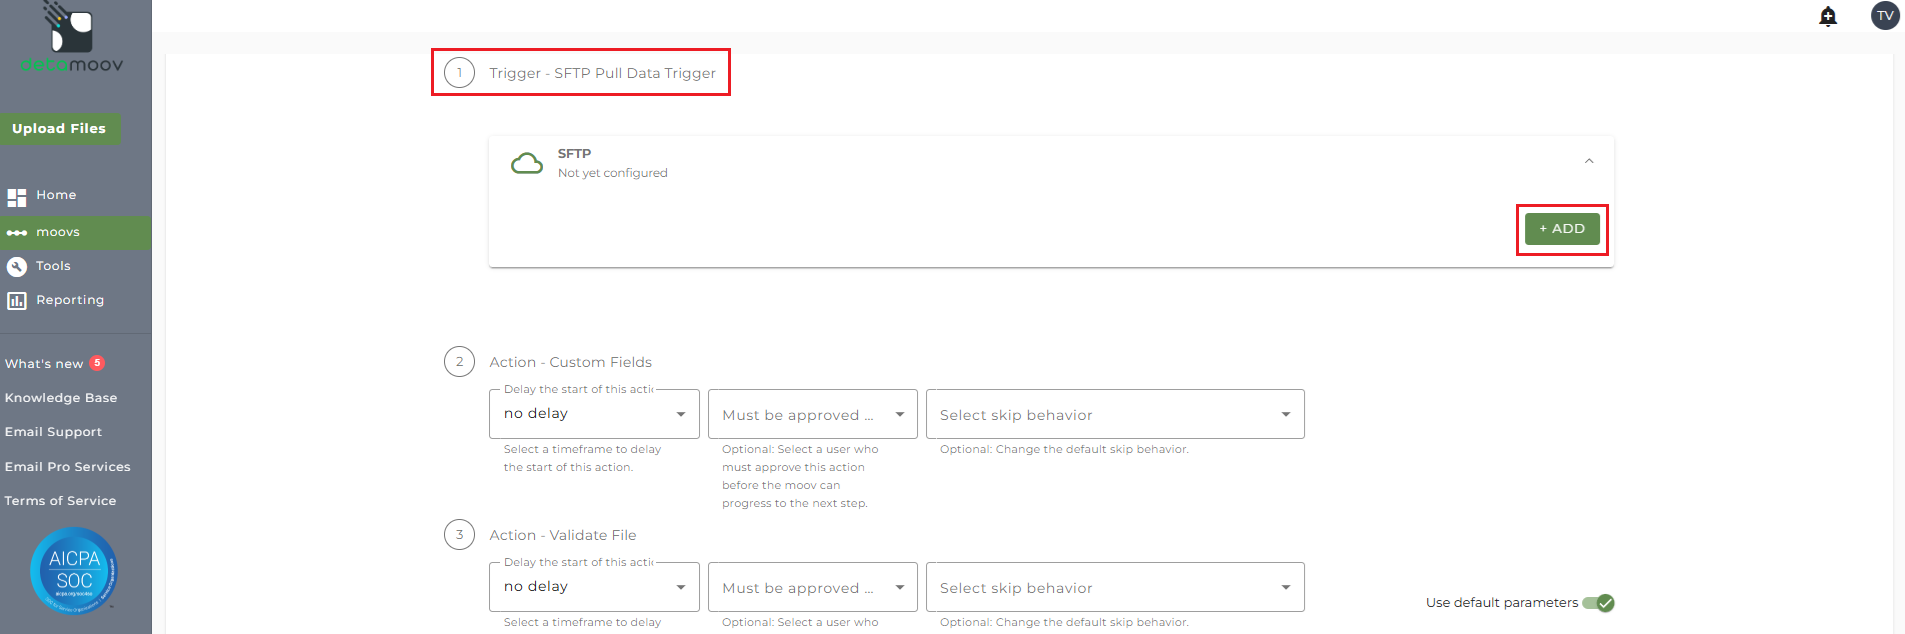Image resolution: width=1905 pixels, height=634 pixels.
Task: Click the Tools wrench icon
Action: [17, 266]
